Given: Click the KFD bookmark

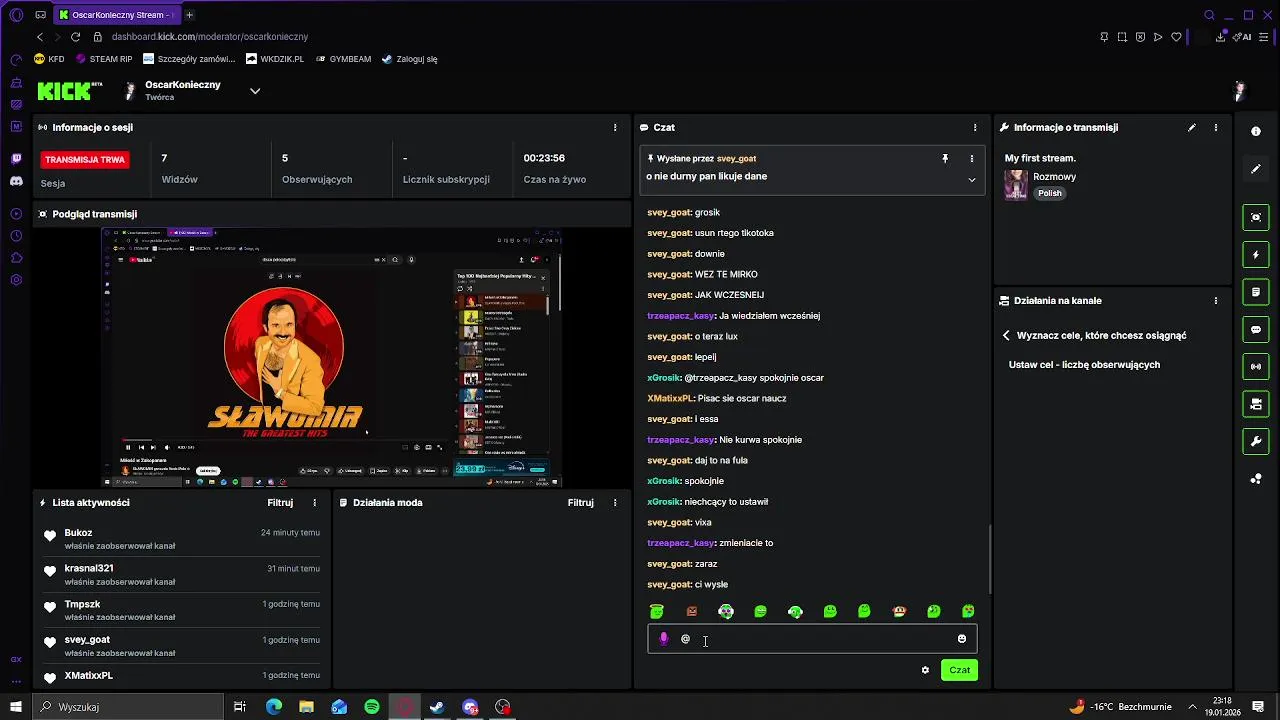Looking at the screenshot, I should [49, 59].
